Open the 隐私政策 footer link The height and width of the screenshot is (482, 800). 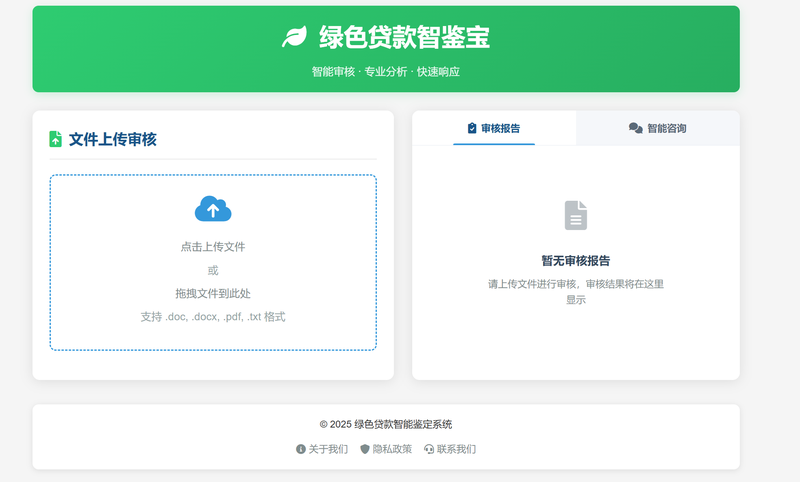(386, 449)
